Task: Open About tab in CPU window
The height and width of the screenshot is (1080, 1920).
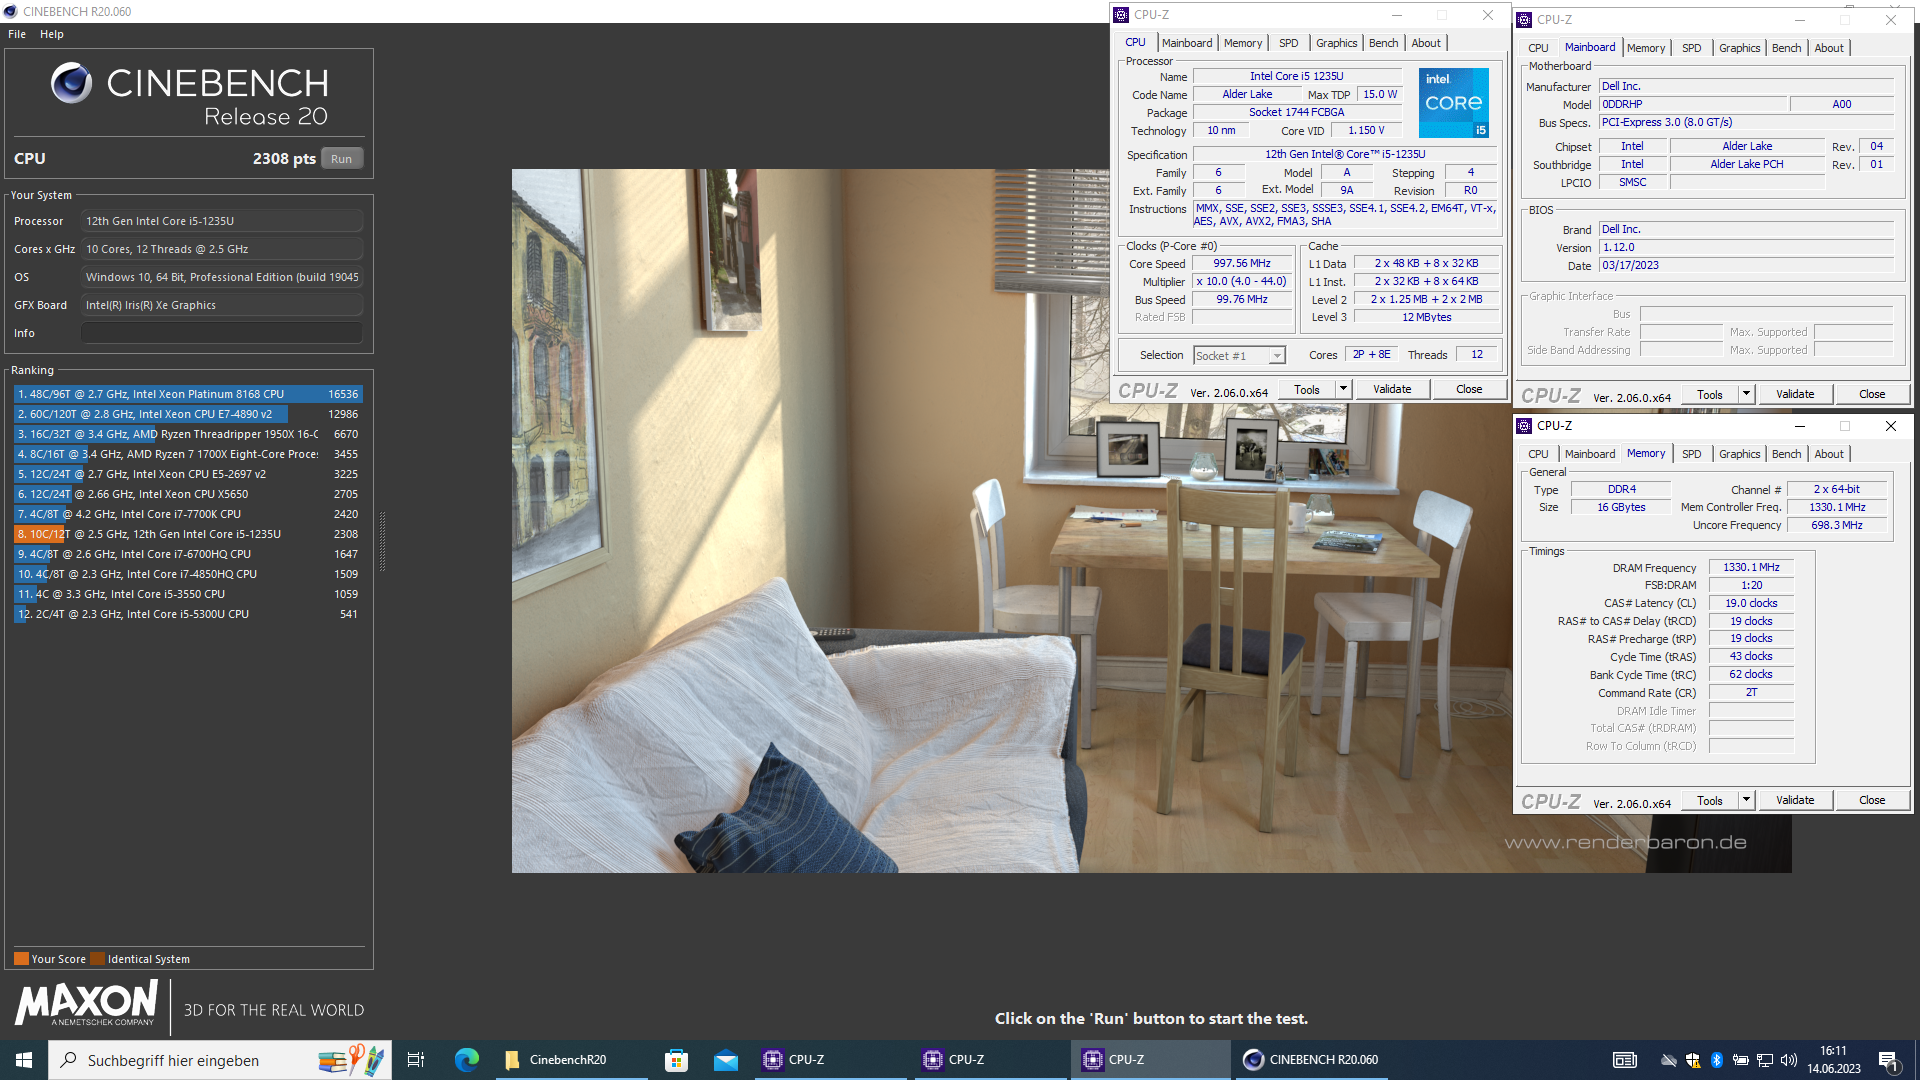Action: tap(1426, 43)
